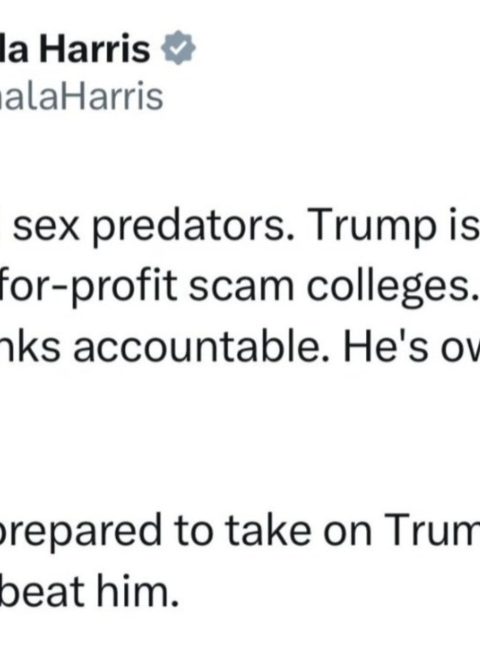Image resolution: width=480 pixels, height=645 pixels.
Task: Click the word "sex" in the tweet
Action: [46, 227]
